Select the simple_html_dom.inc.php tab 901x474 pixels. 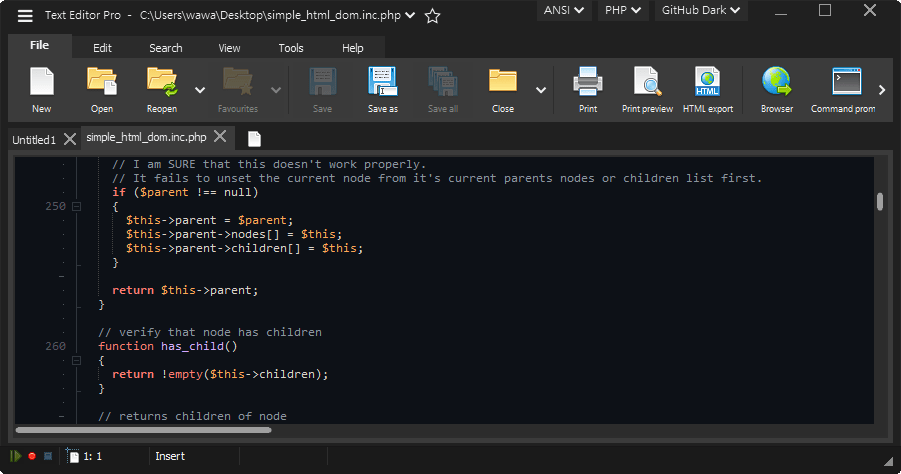click(146, 137)
